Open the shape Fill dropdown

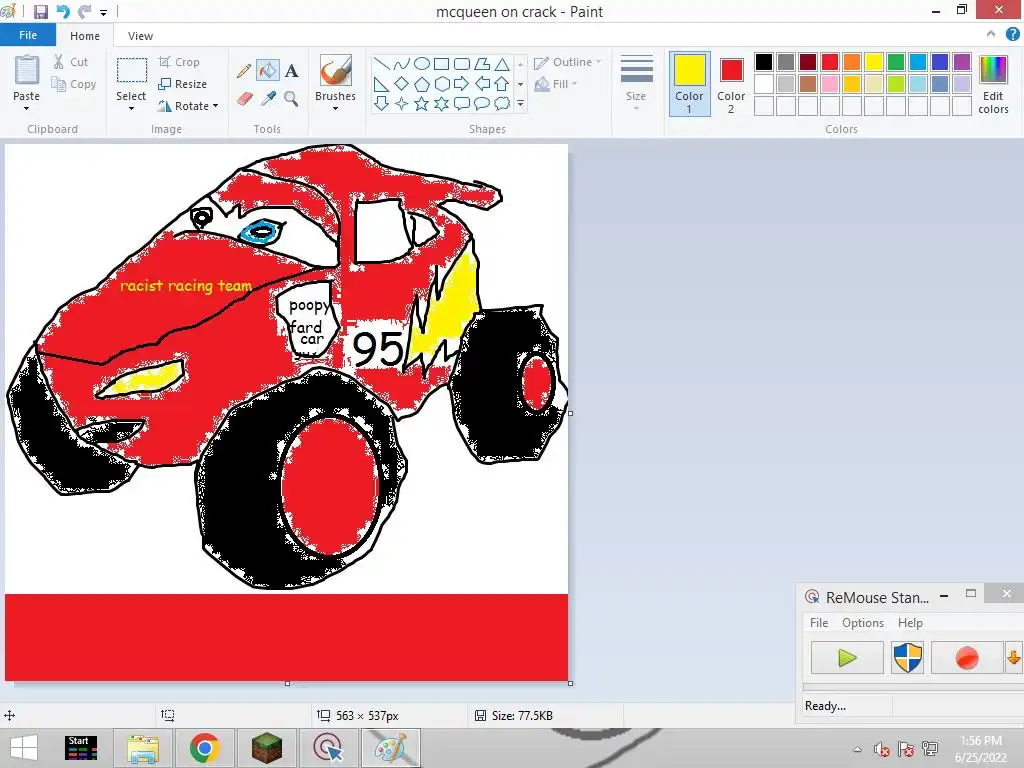[x=556, y=84]
